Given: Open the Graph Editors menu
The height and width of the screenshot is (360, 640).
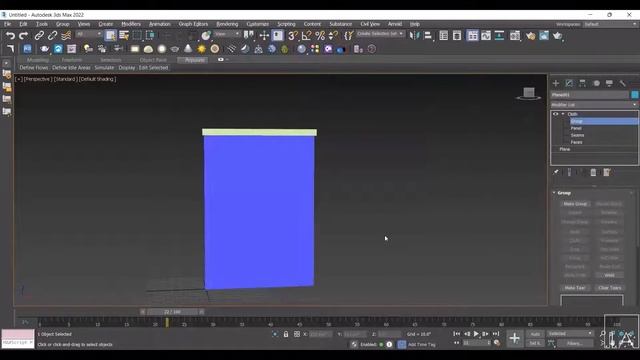Looking at the screenshot, I should 193,24.
